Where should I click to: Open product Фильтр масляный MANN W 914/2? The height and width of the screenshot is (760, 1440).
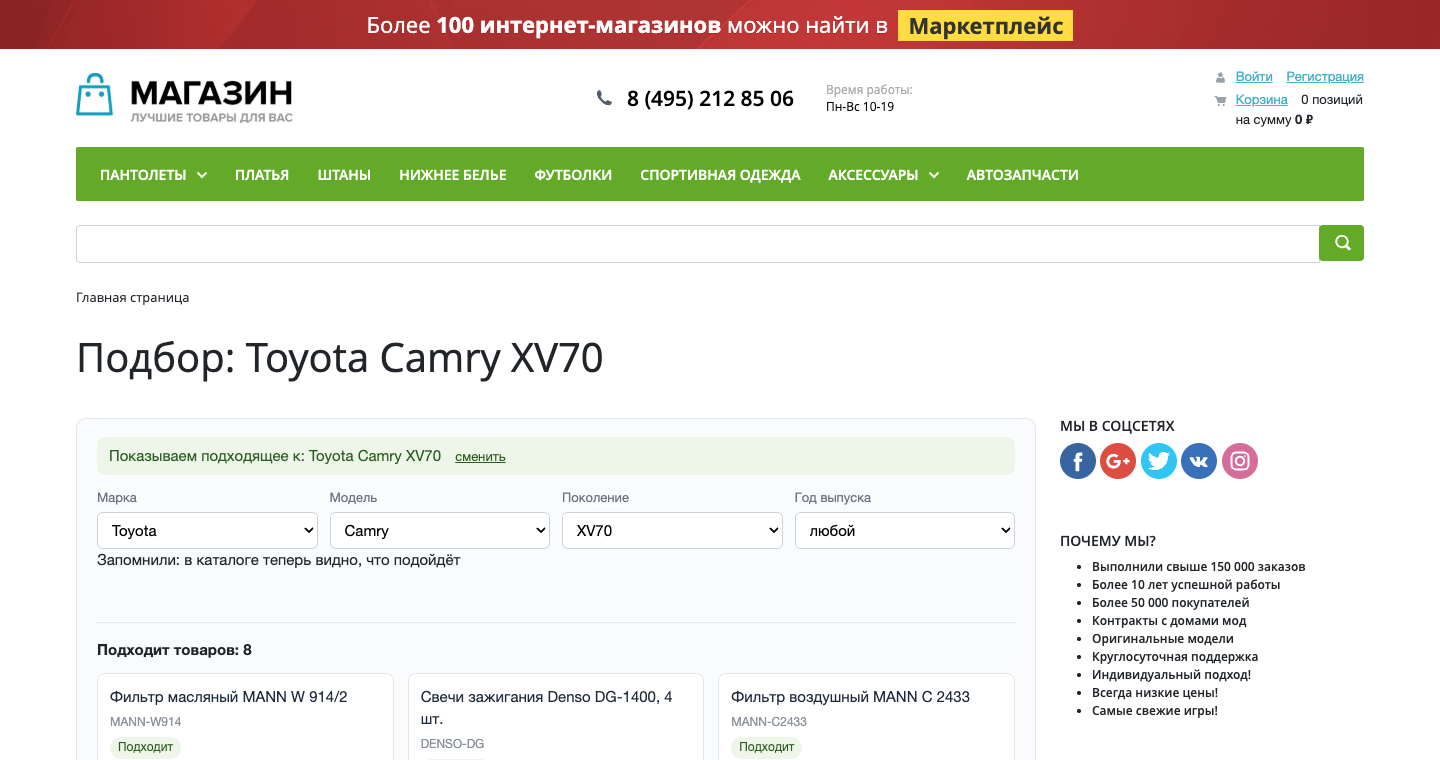pos(229,697)
